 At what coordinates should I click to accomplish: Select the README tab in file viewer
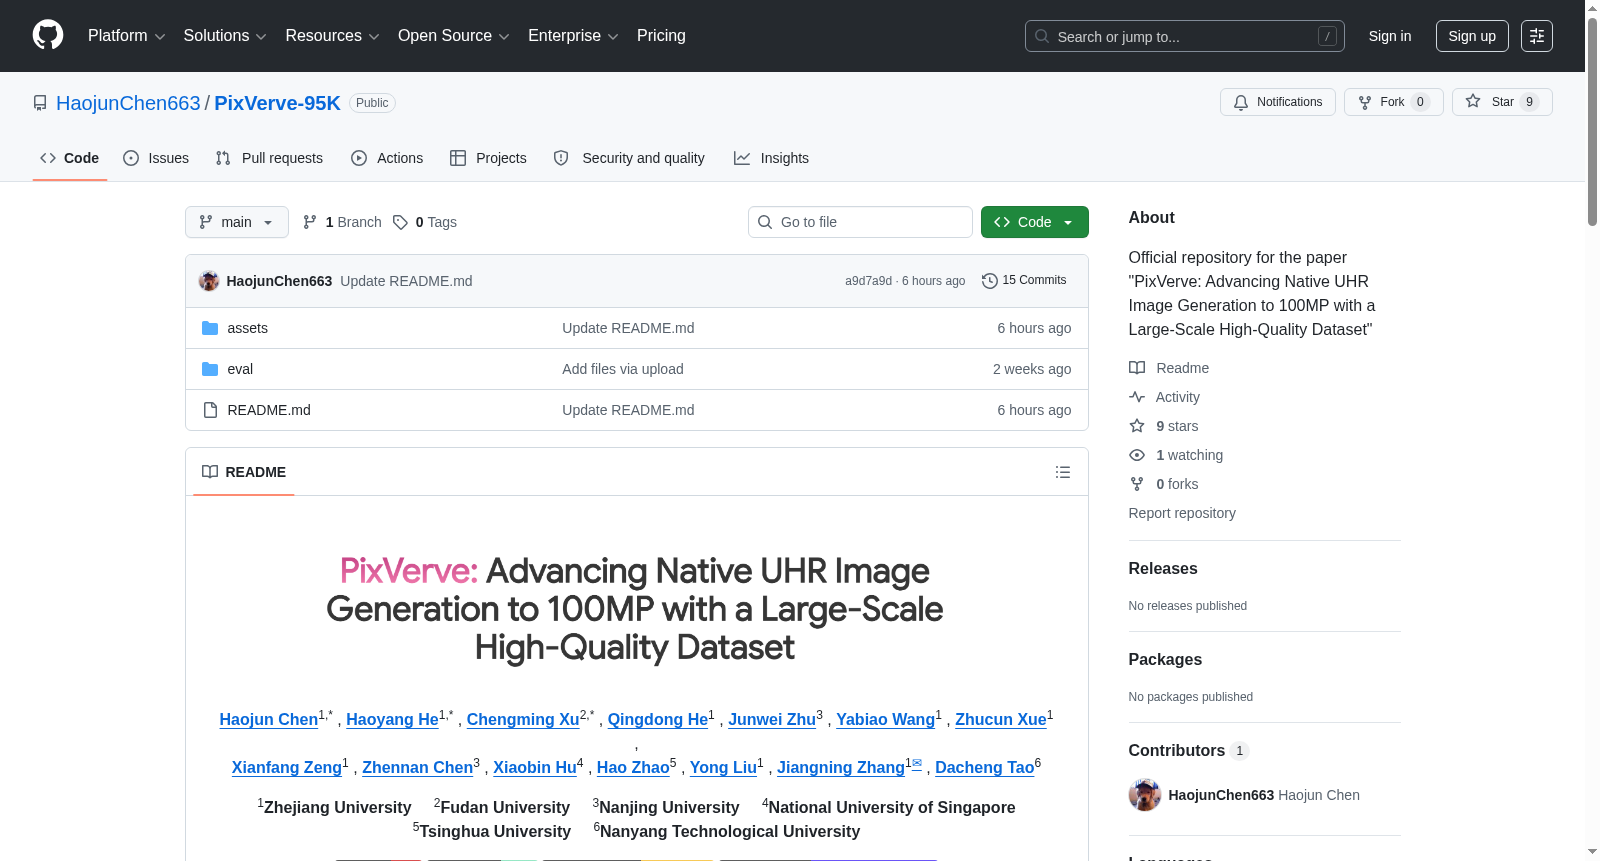[x=244, y=472]
